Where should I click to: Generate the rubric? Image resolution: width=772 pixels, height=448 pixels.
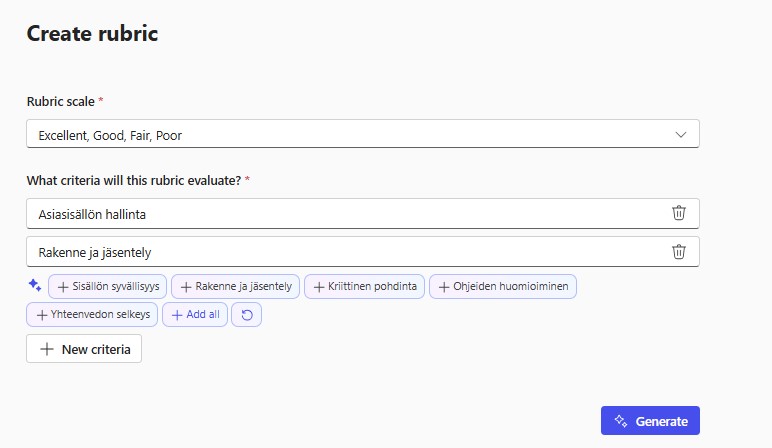(650, 421)
